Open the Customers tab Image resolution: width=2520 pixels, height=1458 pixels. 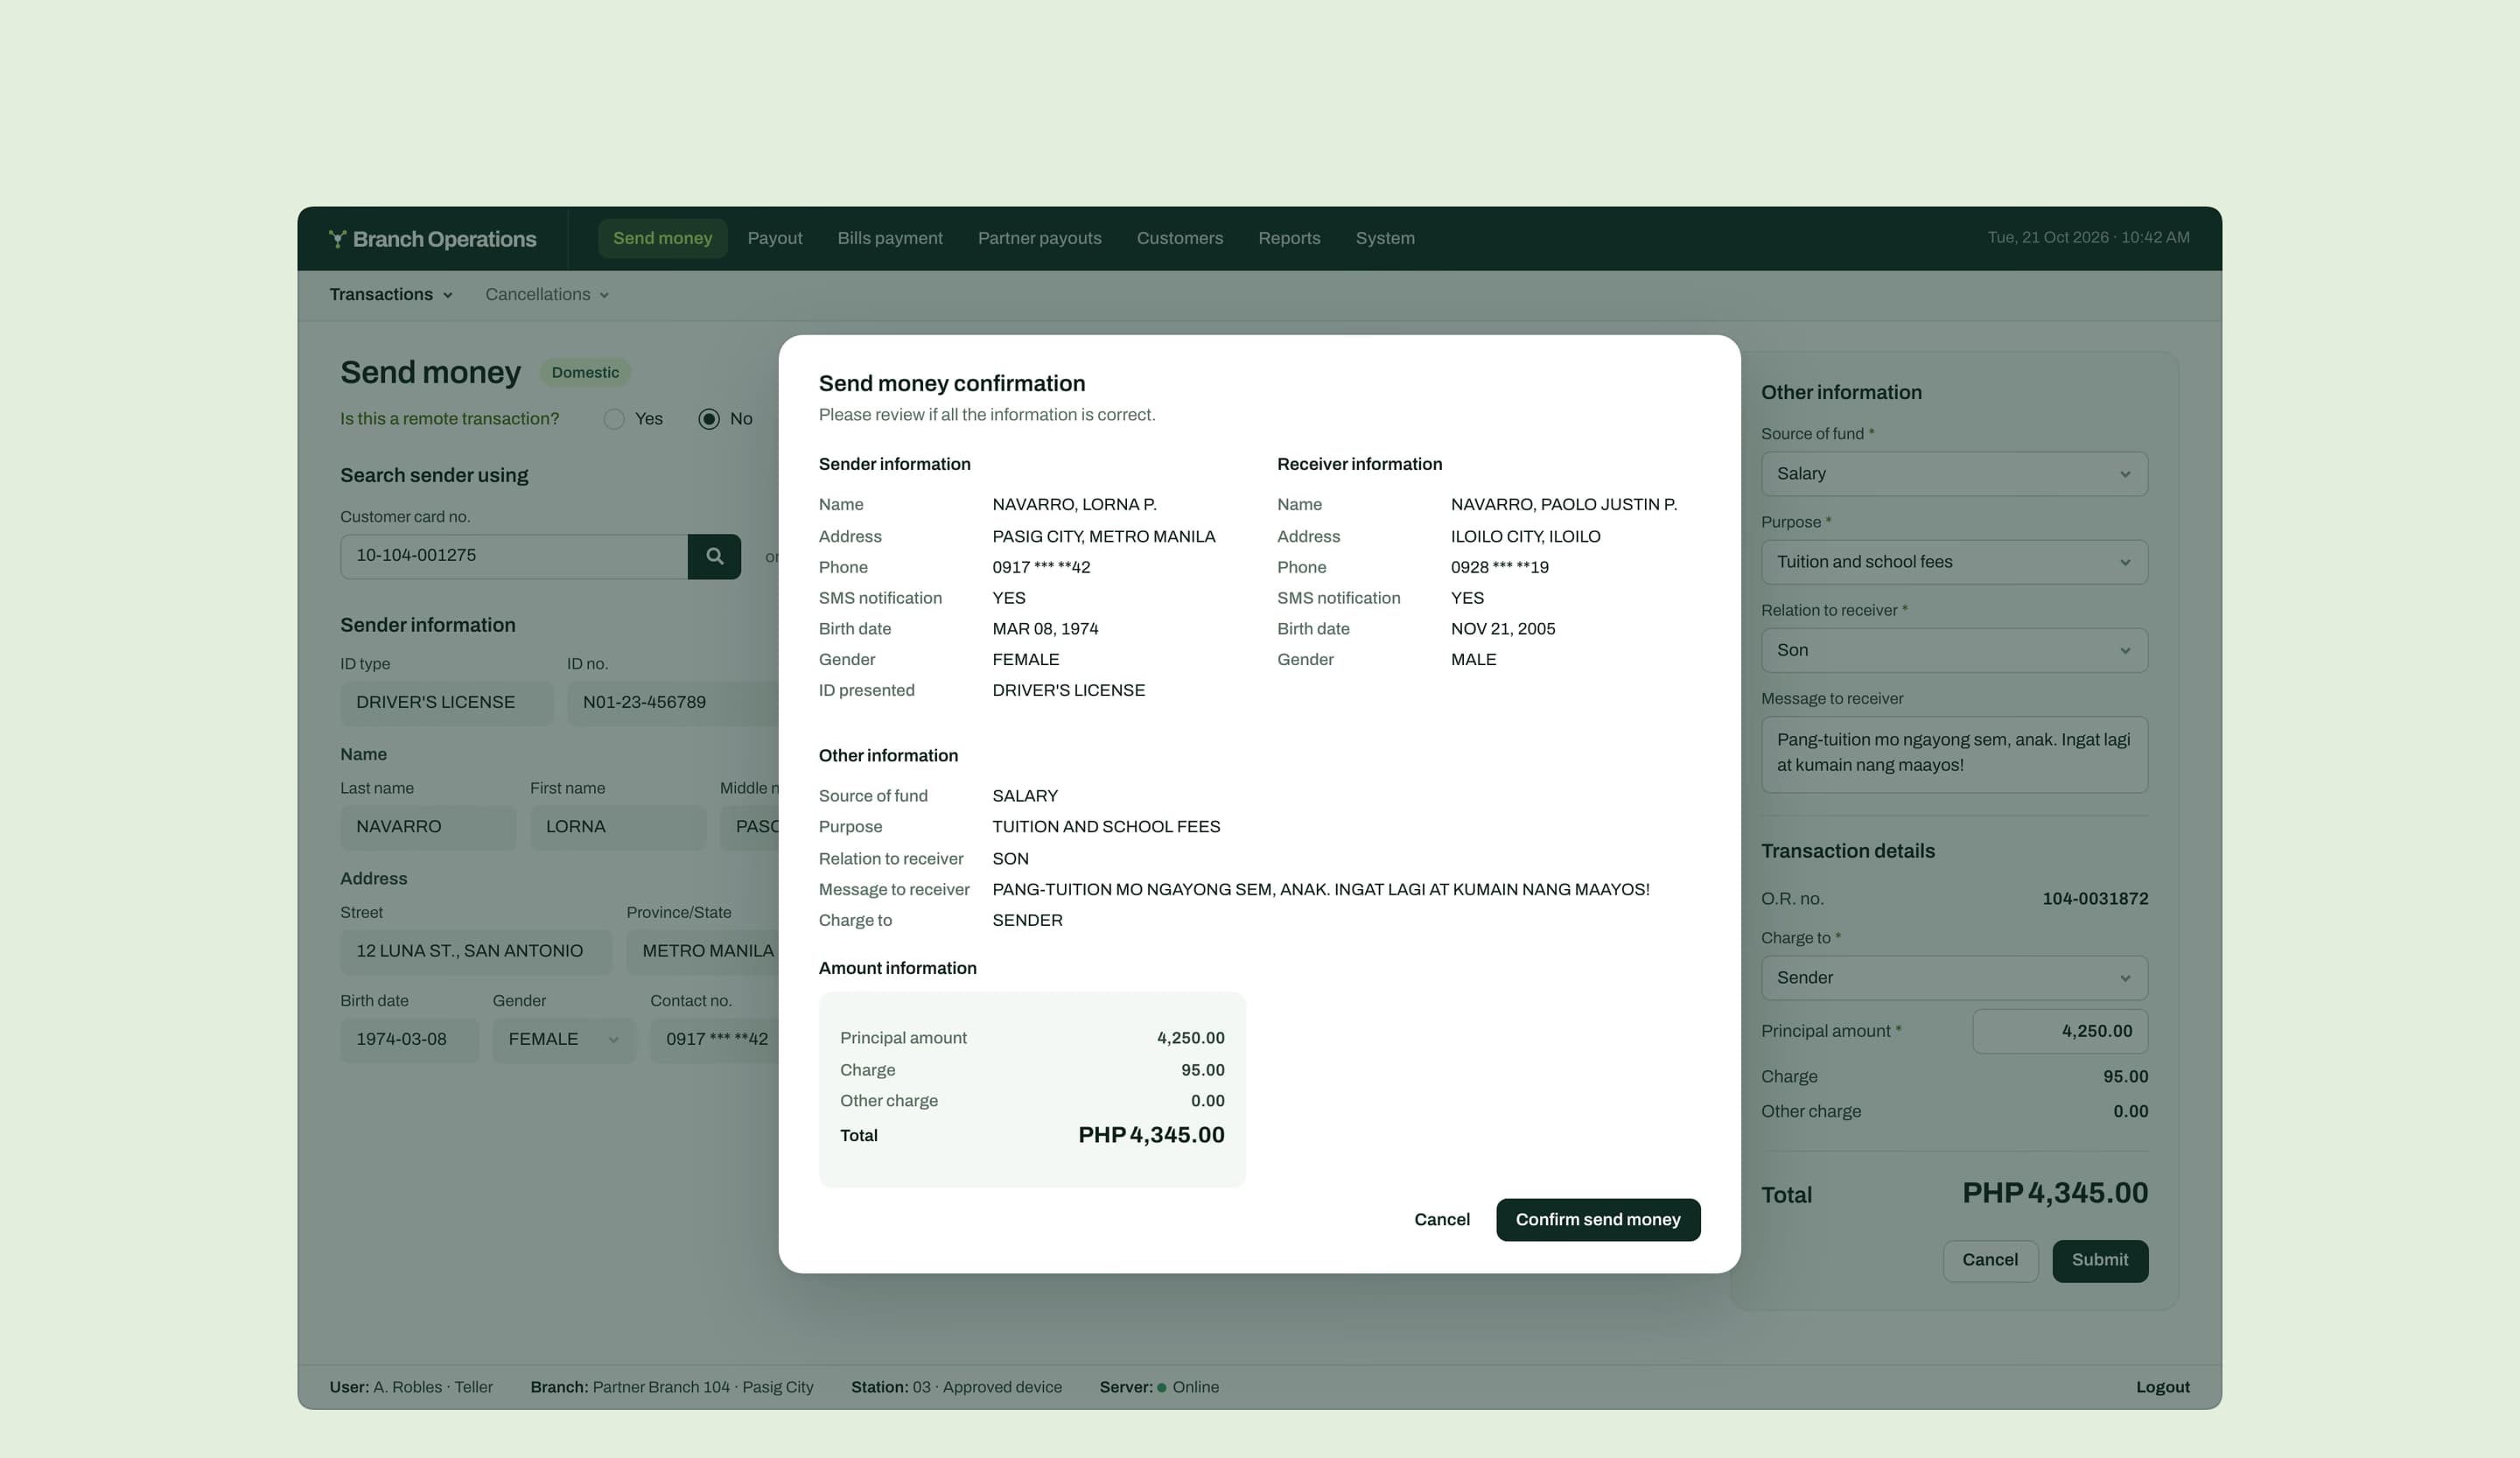1179,238
